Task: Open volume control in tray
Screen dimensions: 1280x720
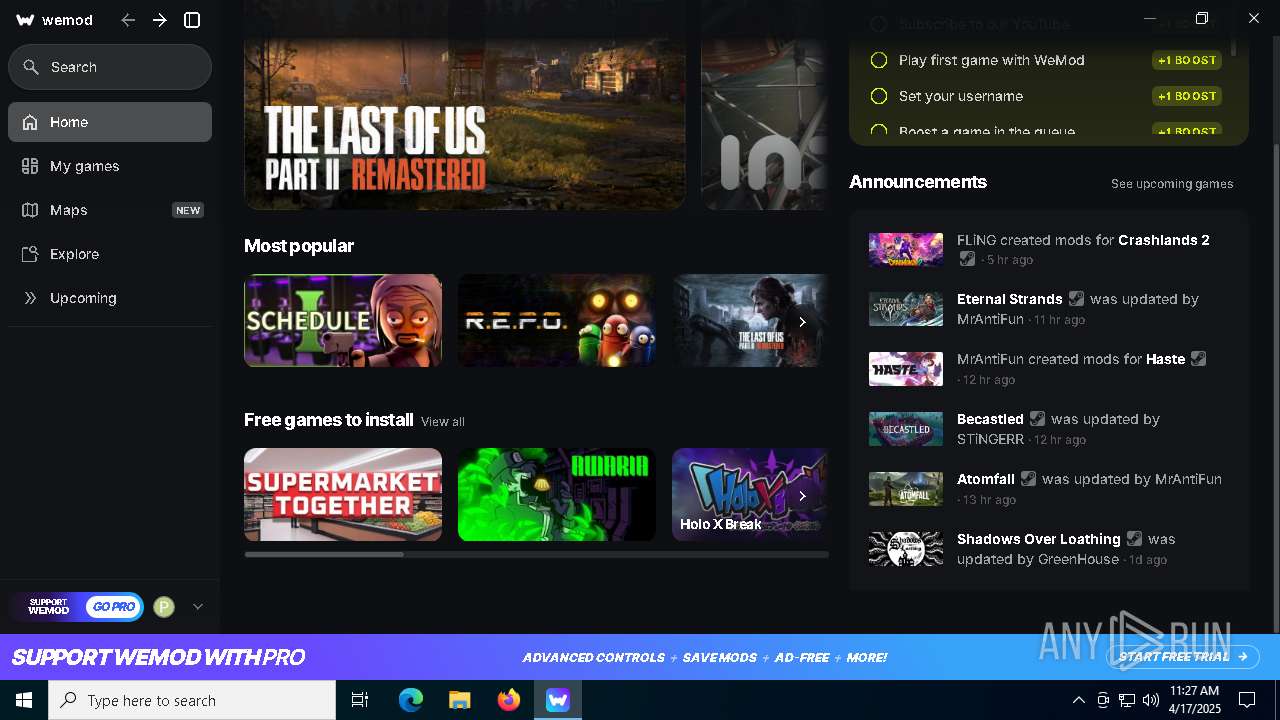Action: pyautogui.click(x=1151, y=700)
